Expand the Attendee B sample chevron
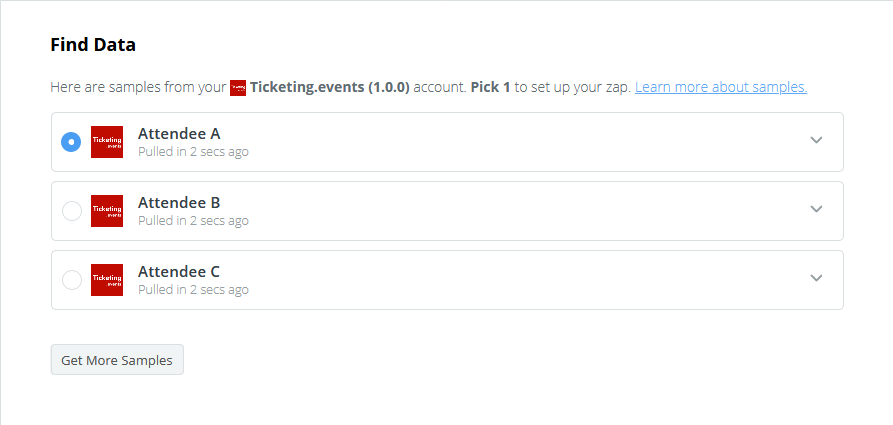893x425 pixels. click(x=816, y=209)
